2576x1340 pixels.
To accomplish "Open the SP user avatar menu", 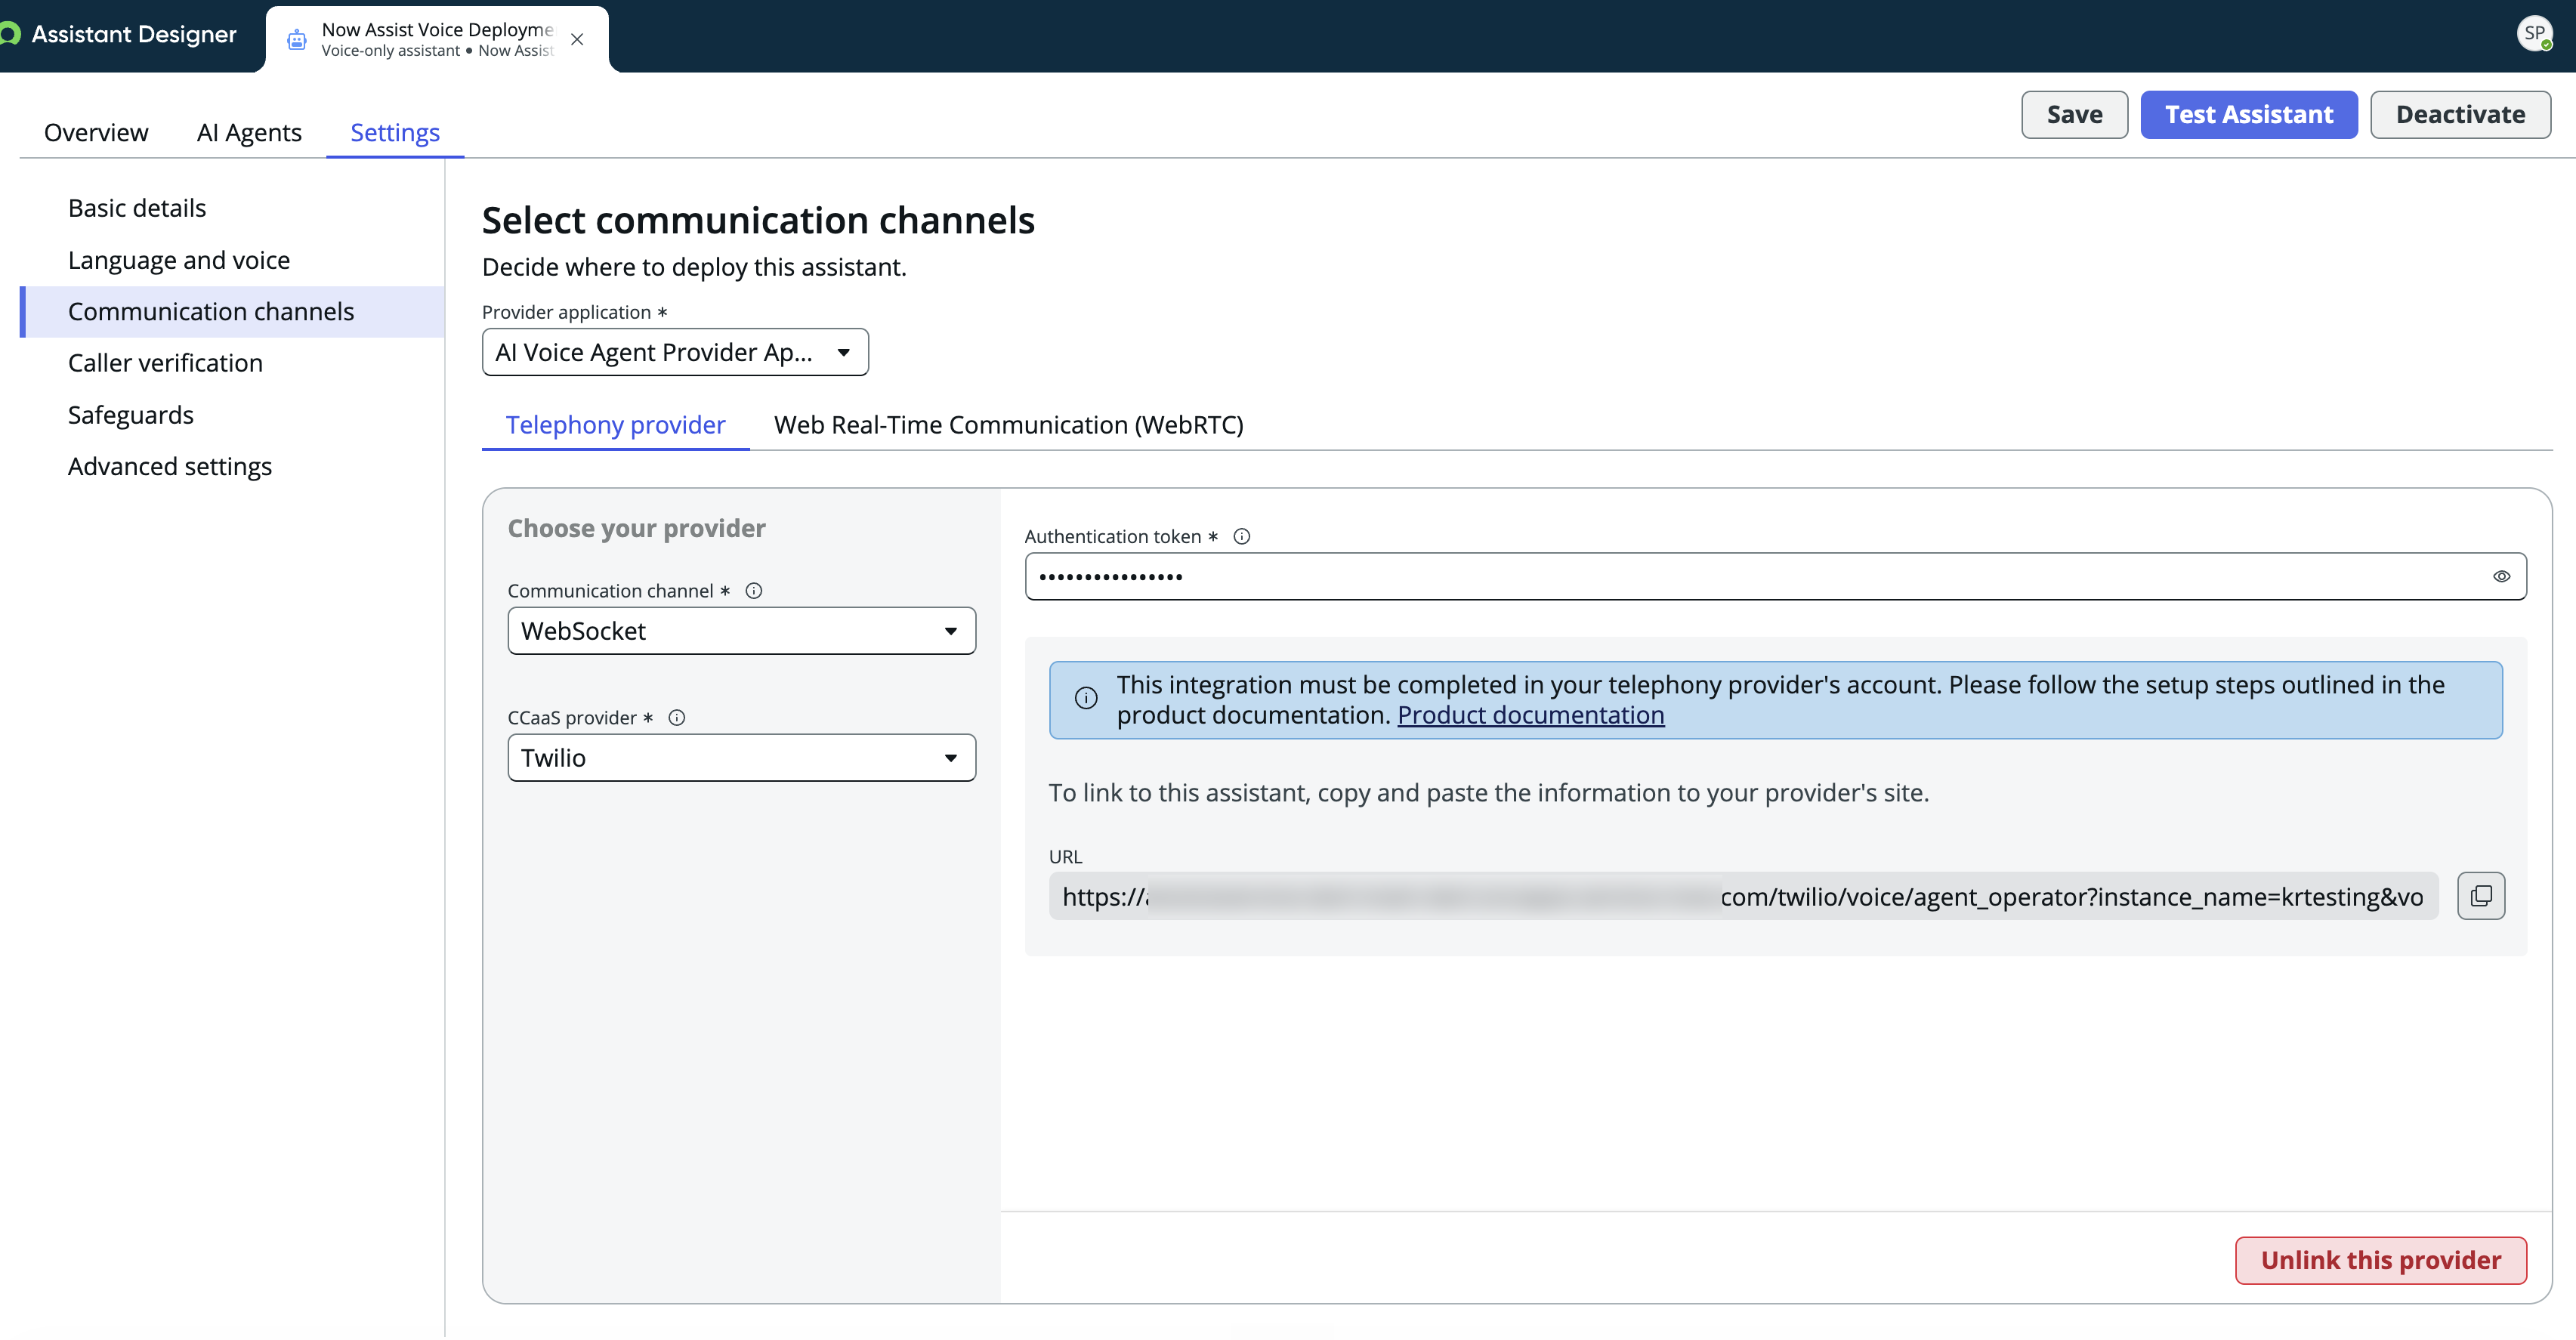I will point(2534,34).
